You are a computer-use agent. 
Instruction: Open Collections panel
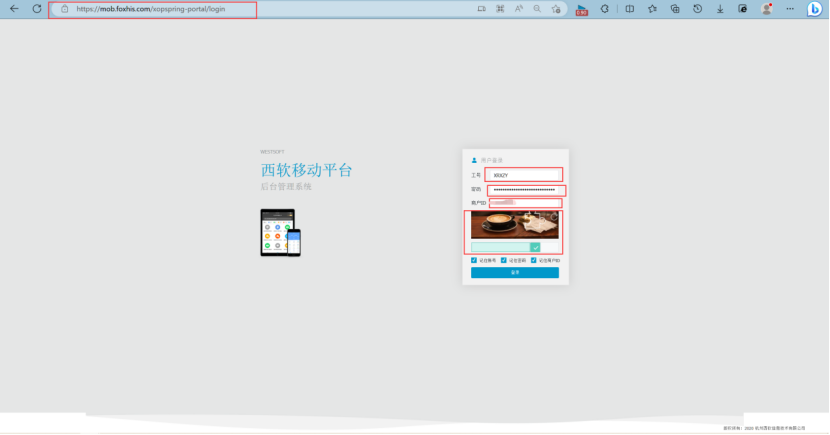[x=675, y=9]
